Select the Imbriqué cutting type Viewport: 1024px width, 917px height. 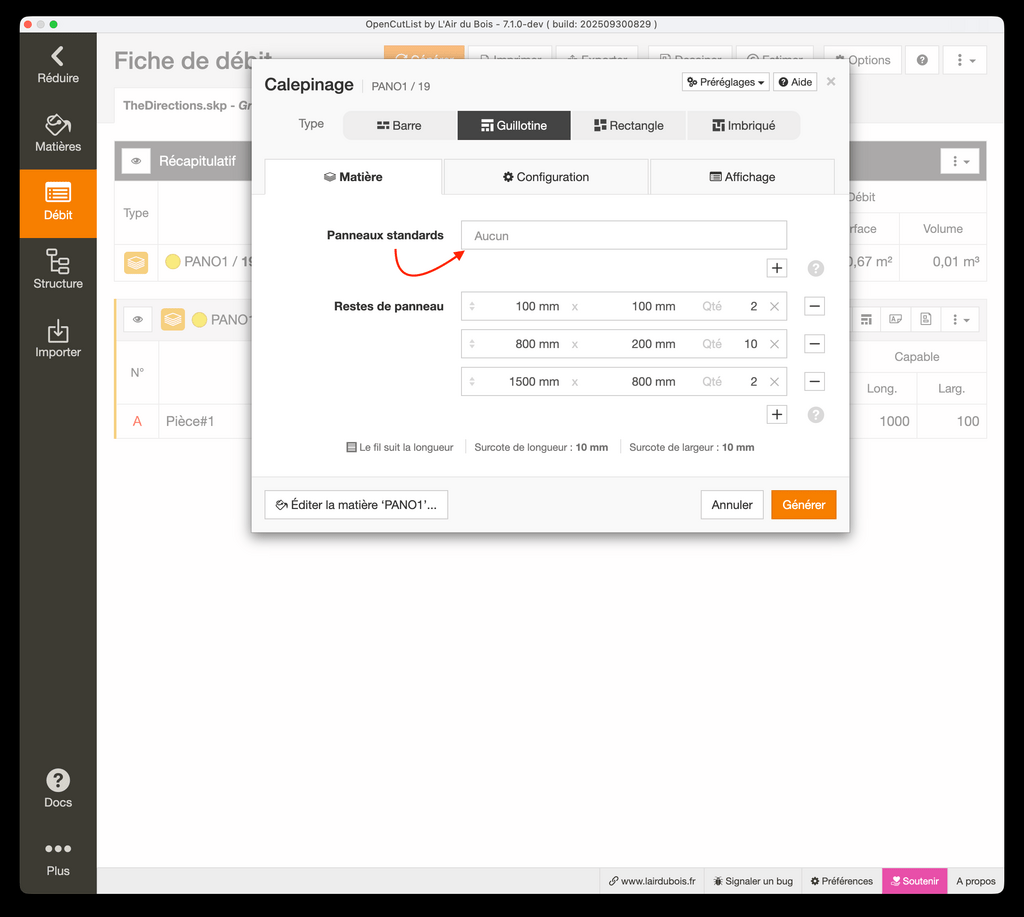point(744,125)
